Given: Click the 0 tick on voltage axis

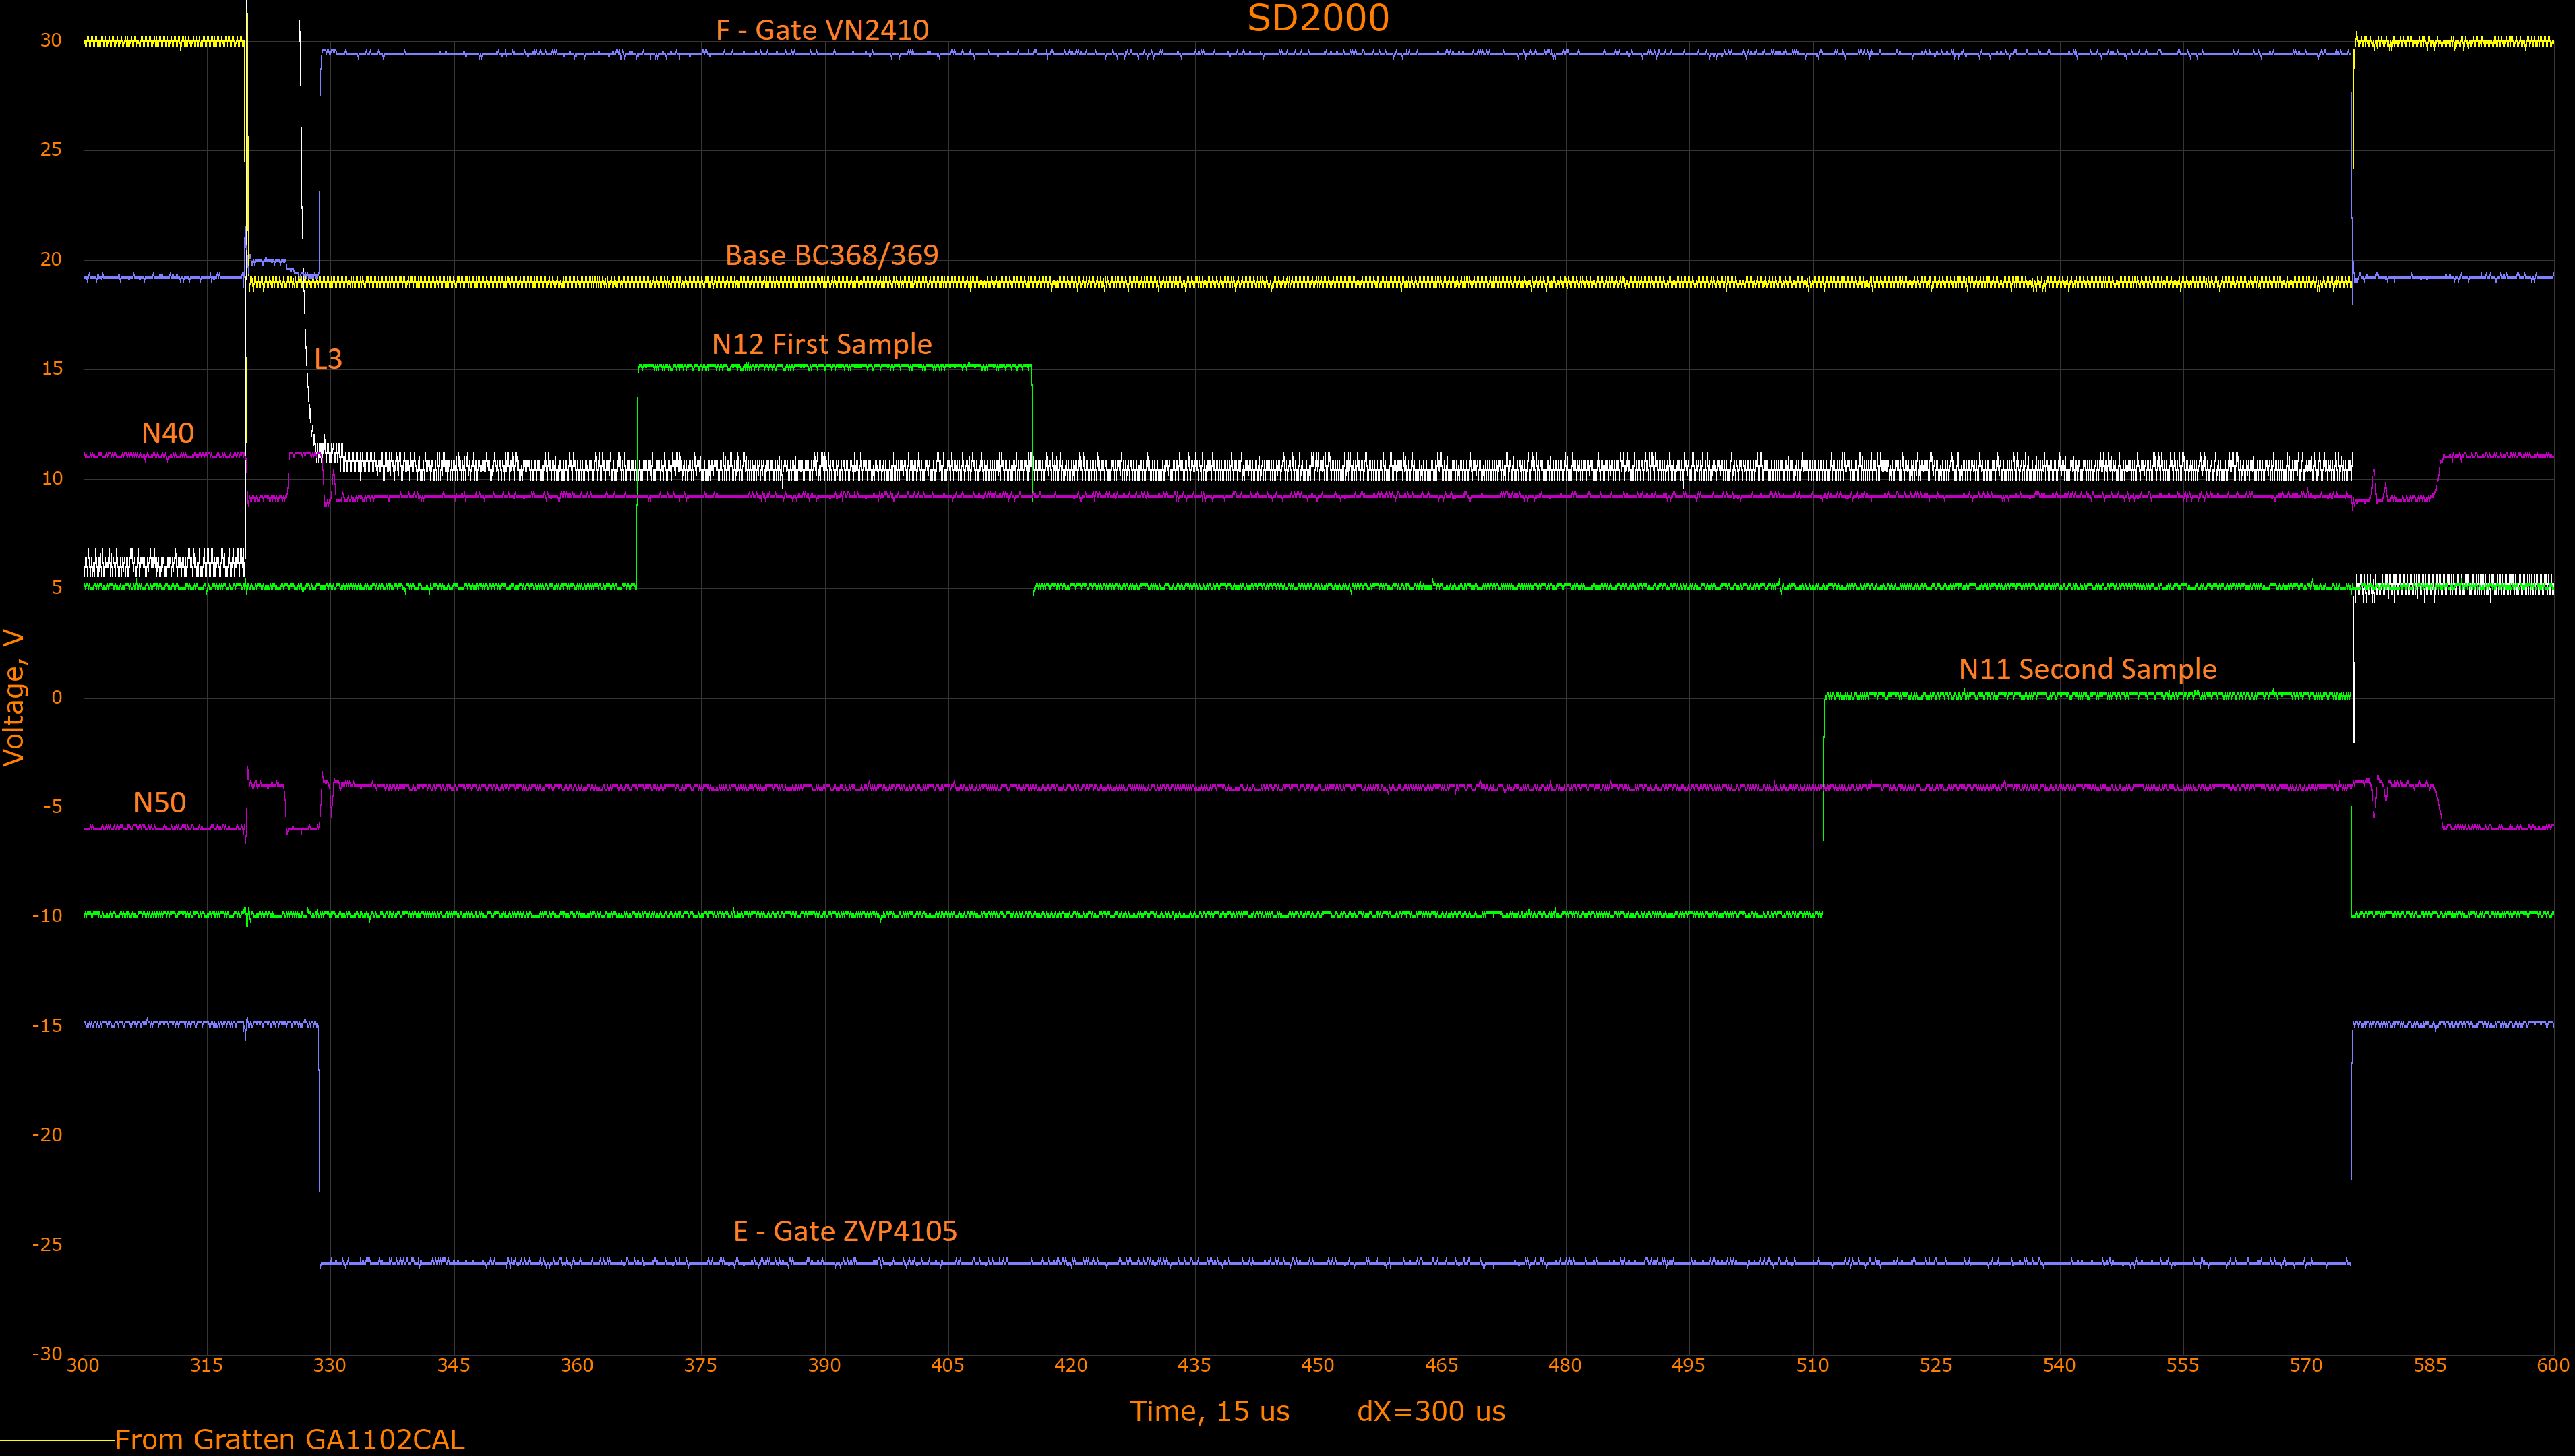Looking at the screenshot, I should (x=56, y=697).
